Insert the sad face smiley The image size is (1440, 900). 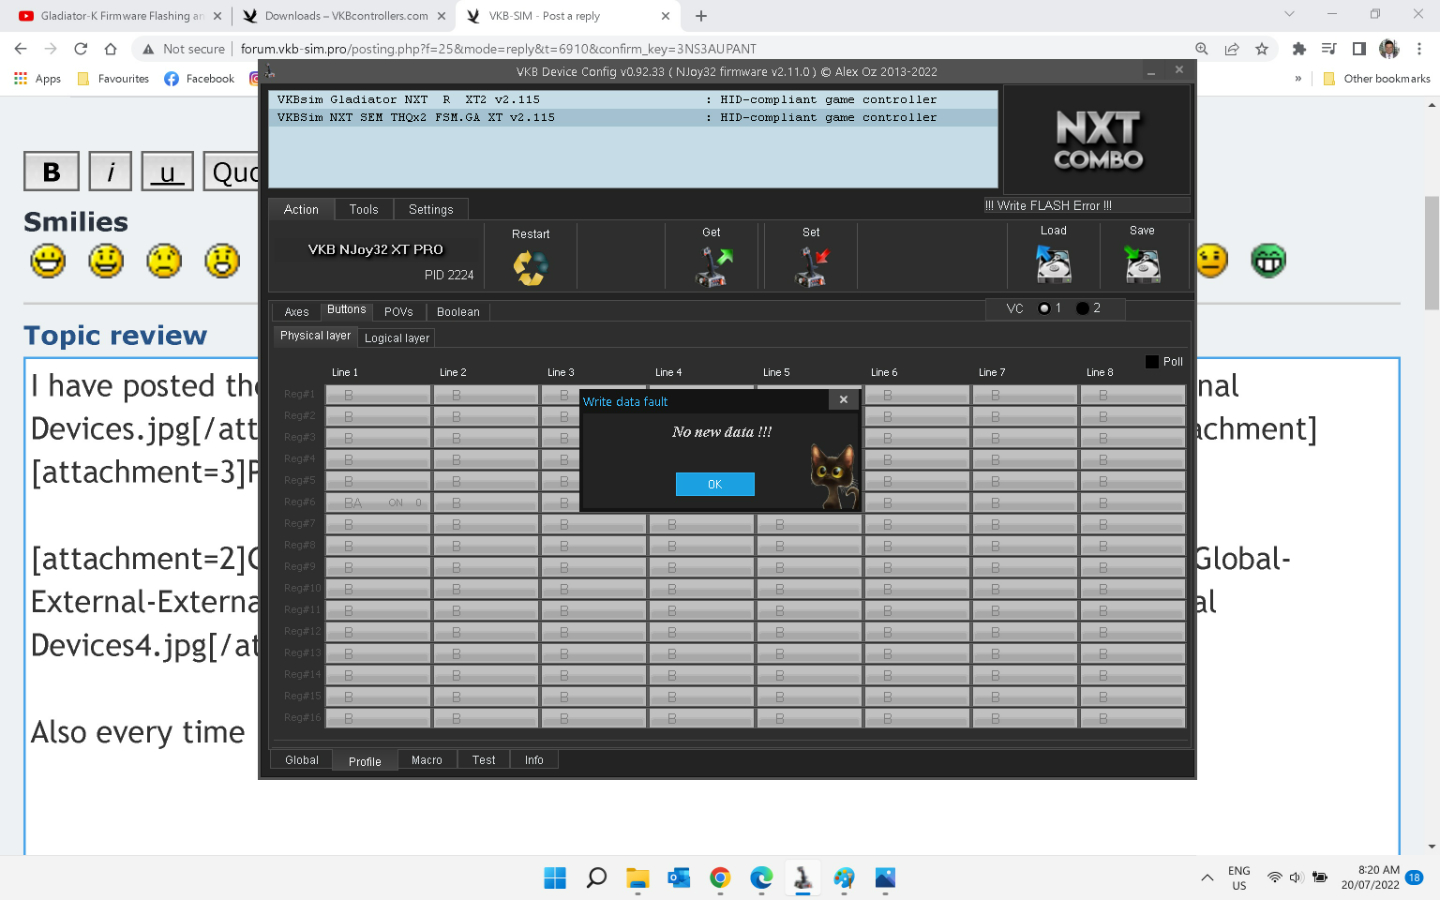164,261
